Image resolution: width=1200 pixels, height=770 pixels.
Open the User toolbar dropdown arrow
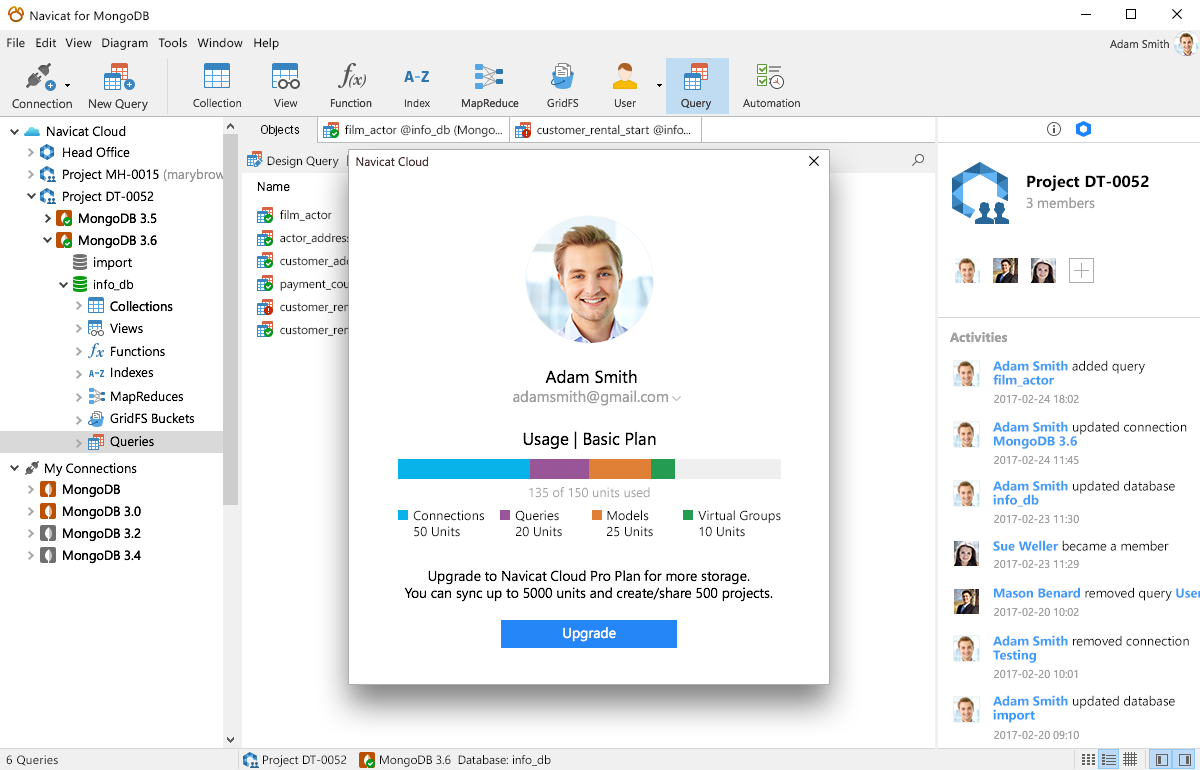tap(659, 86)
